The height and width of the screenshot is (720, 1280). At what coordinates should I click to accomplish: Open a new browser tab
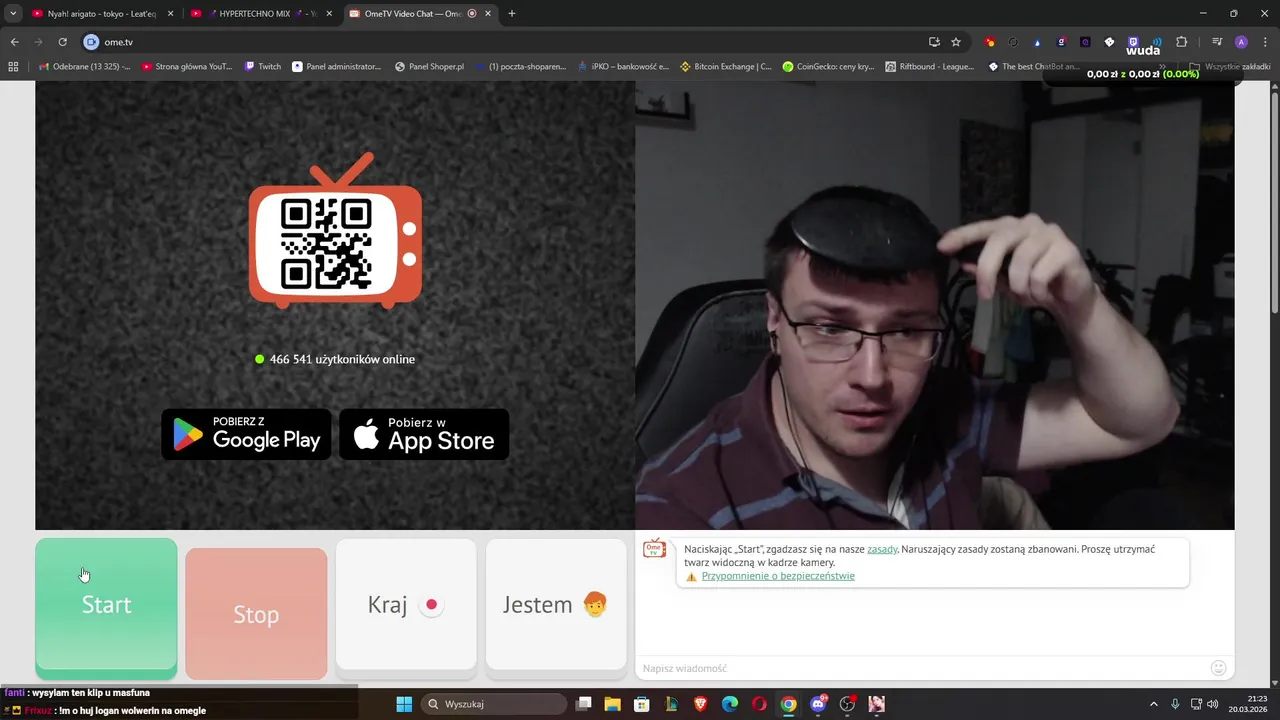[x=512, y=14]
